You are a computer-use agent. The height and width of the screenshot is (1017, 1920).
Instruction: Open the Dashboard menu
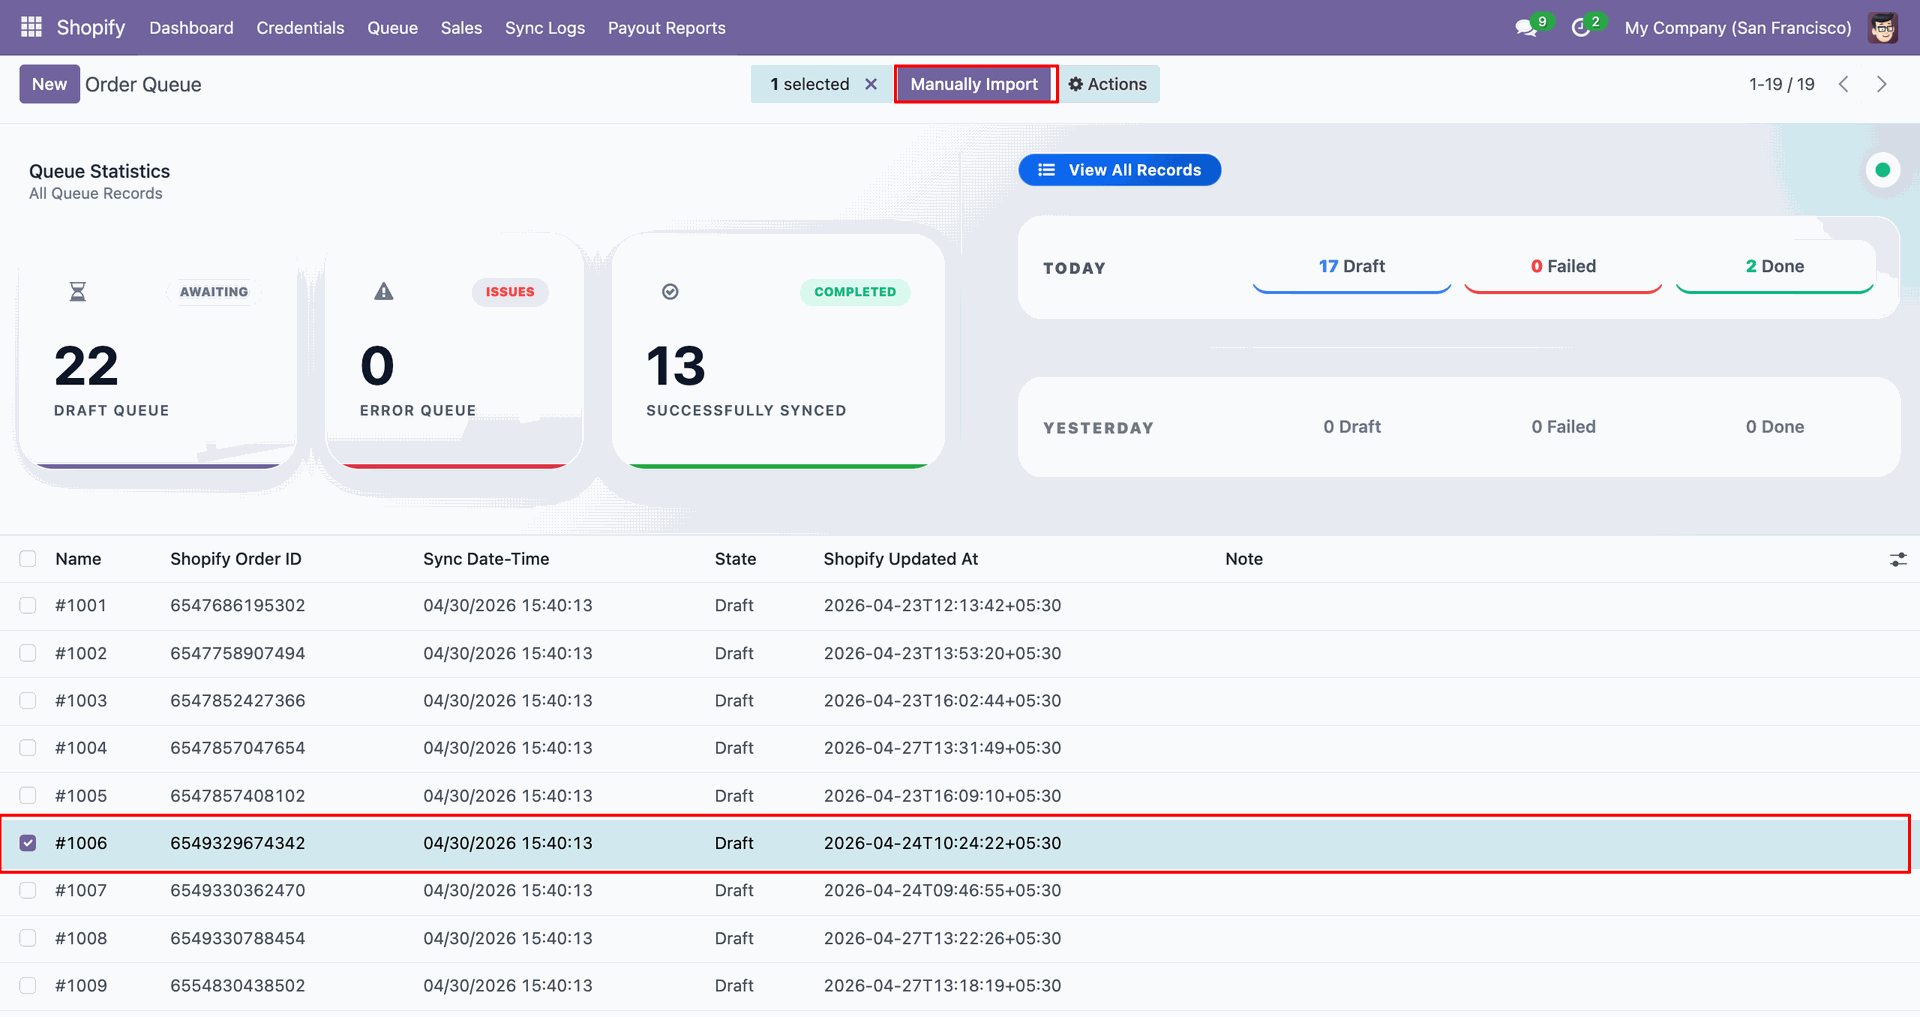(x=191, y=28)
